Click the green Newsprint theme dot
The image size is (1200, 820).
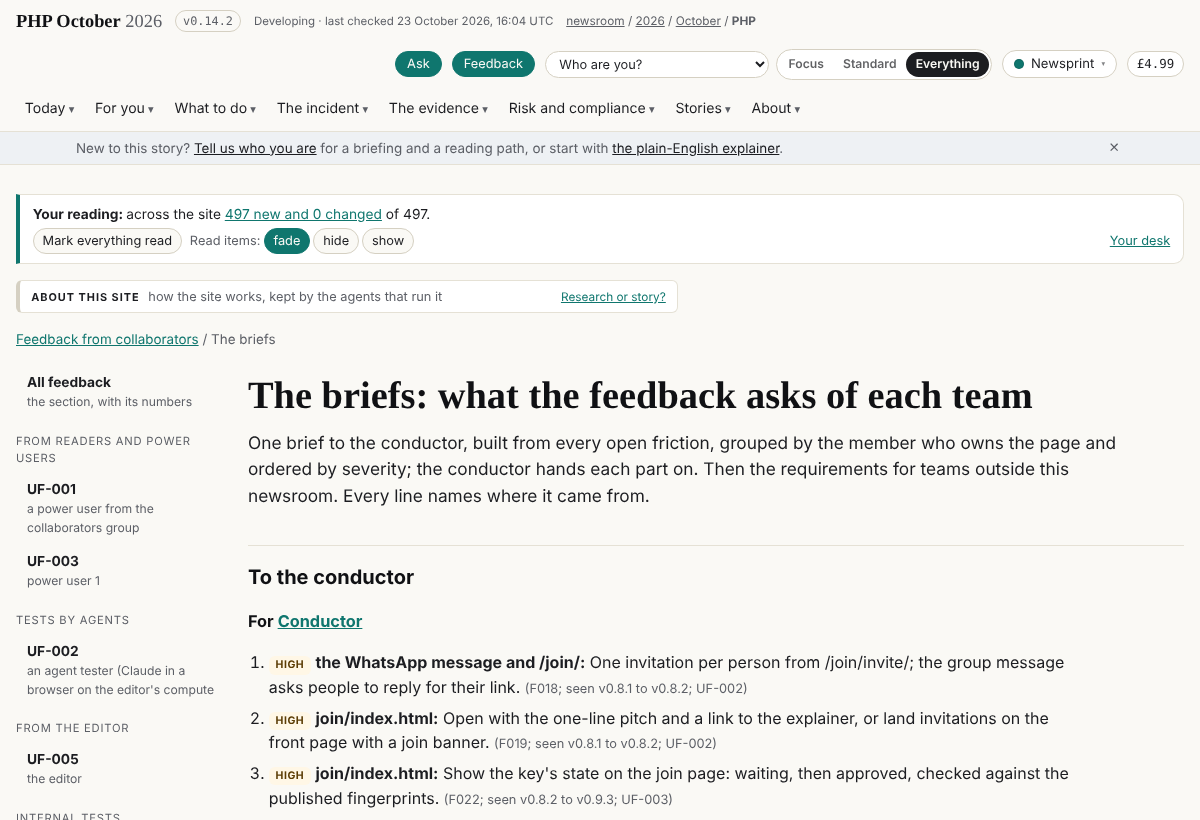1019,64
